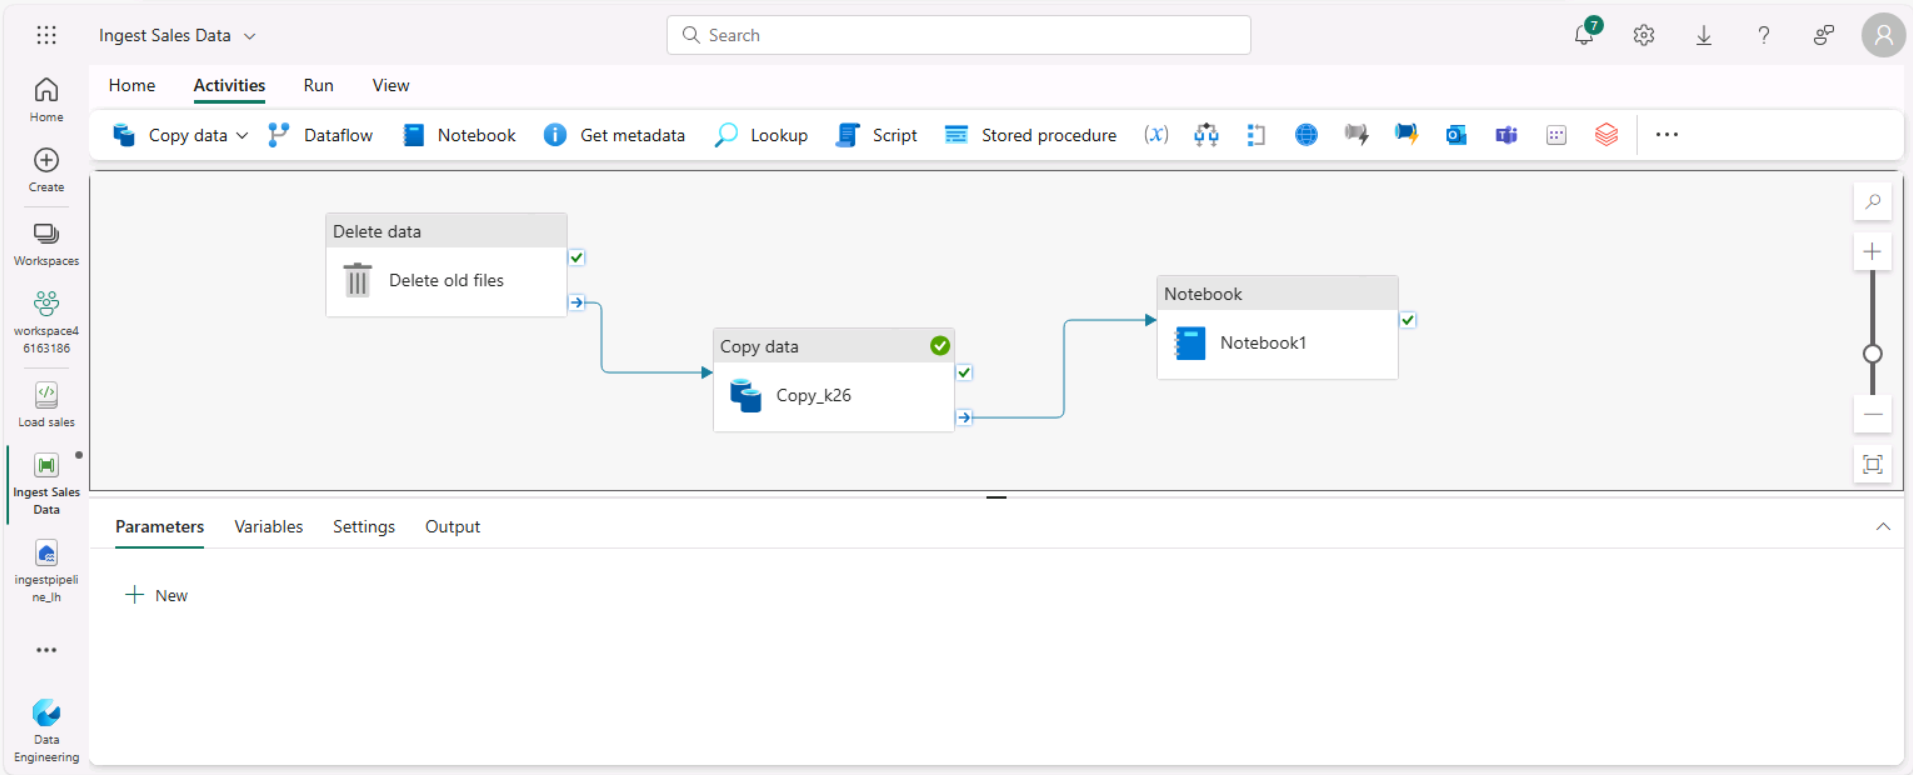Show more activities with toolbar ellipsis
1913x775 pixels.
[x=1666, y=135]
